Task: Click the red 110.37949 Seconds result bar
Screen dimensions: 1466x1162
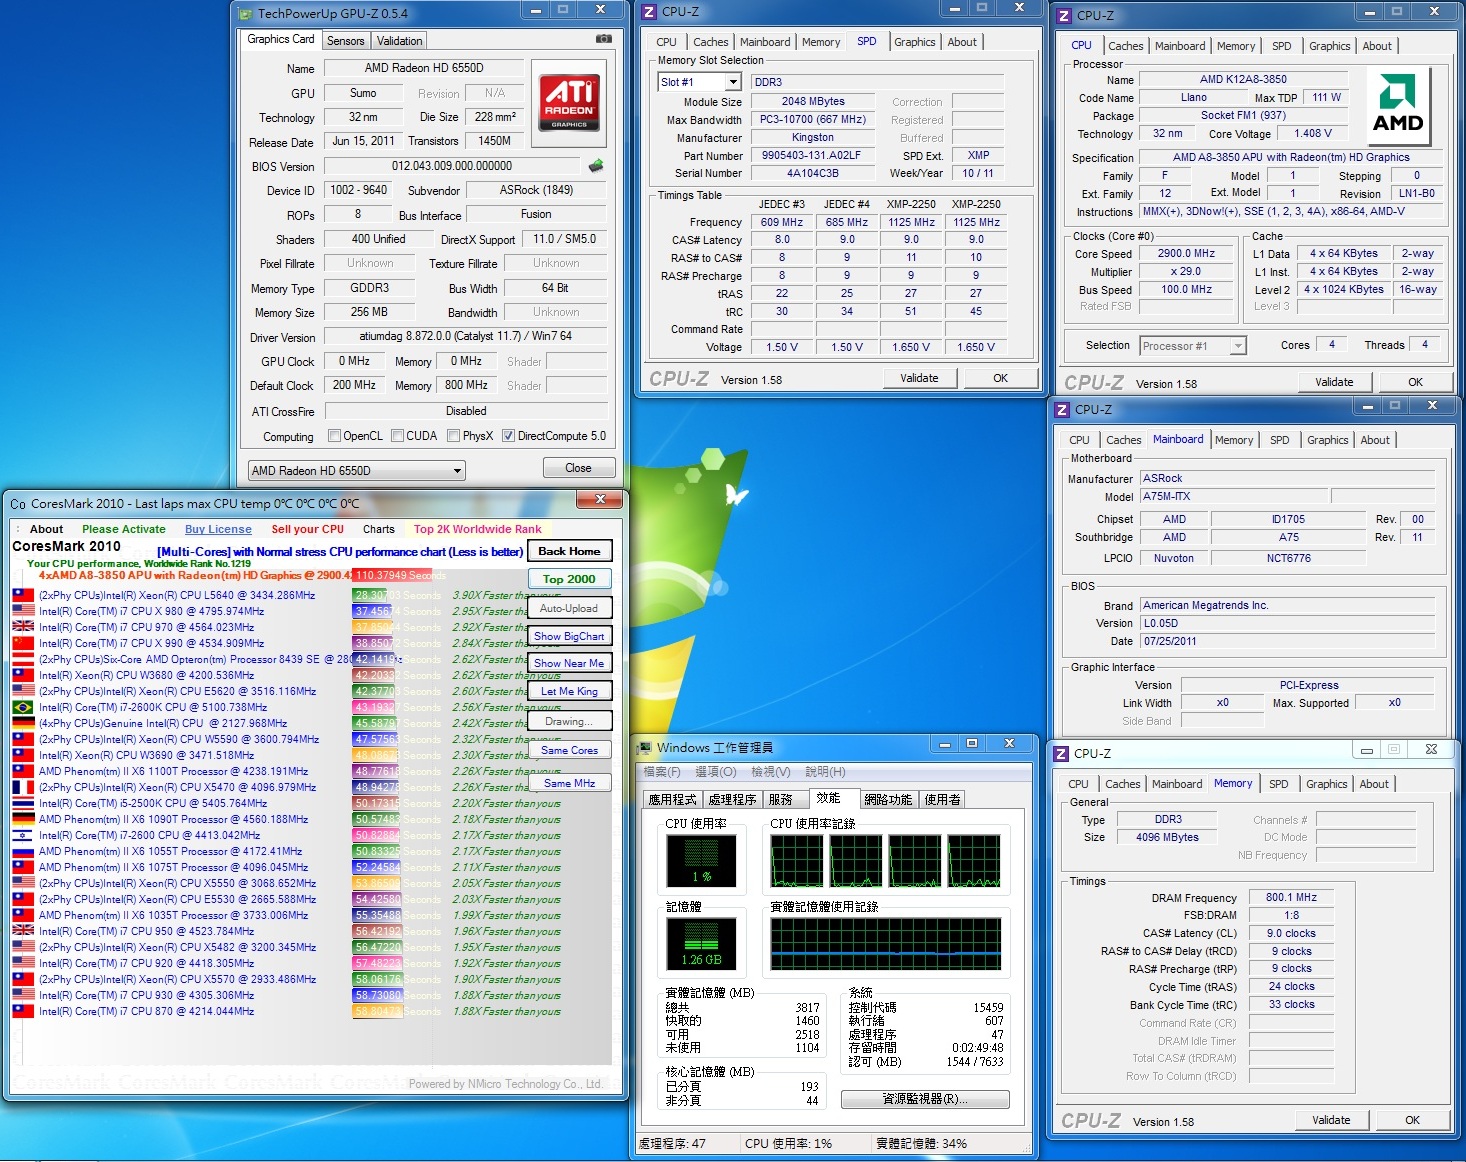Action: coord(392,575)
